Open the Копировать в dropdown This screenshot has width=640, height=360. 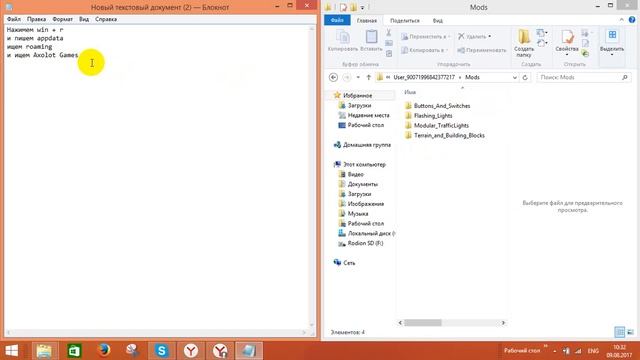[x=424, y=50]
